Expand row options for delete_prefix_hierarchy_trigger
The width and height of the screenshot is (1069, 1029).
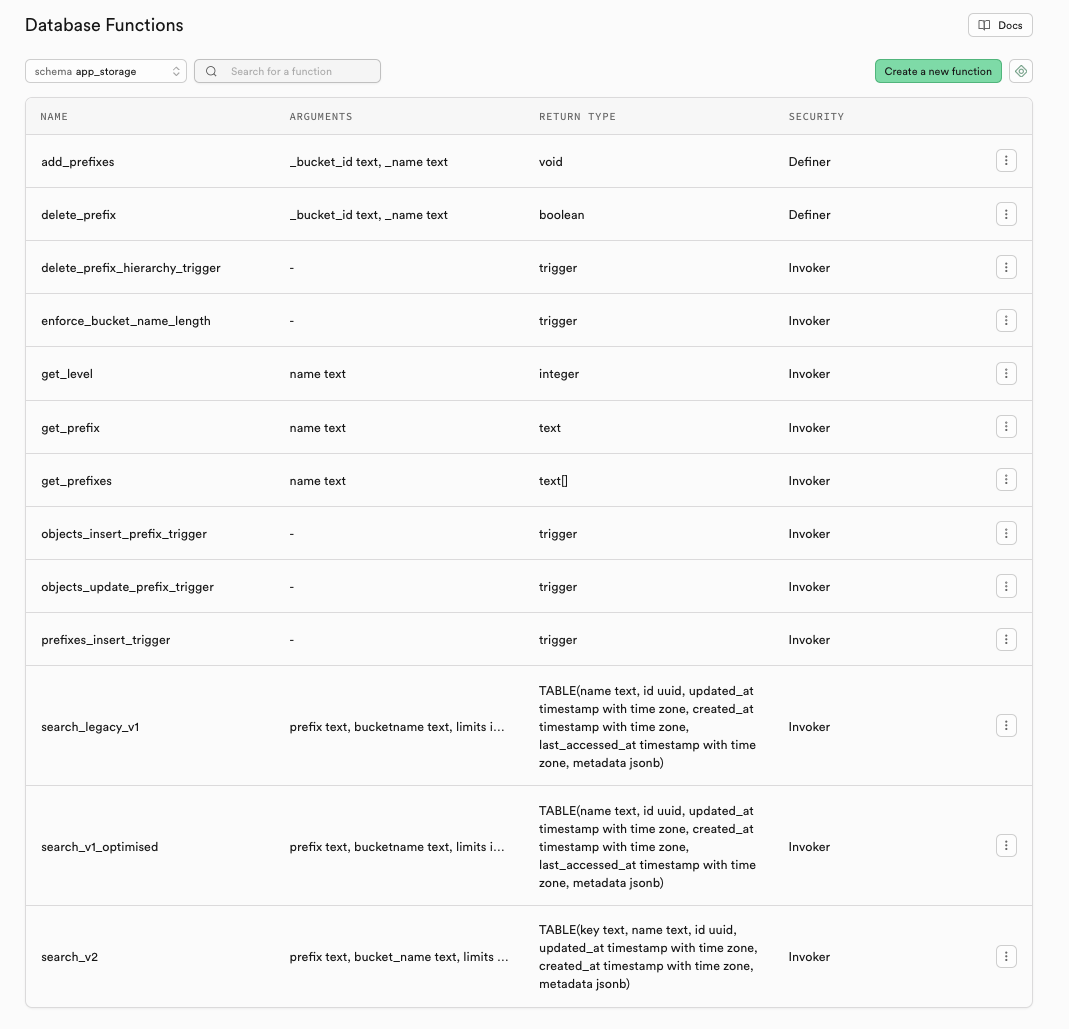click(1006, 267)
